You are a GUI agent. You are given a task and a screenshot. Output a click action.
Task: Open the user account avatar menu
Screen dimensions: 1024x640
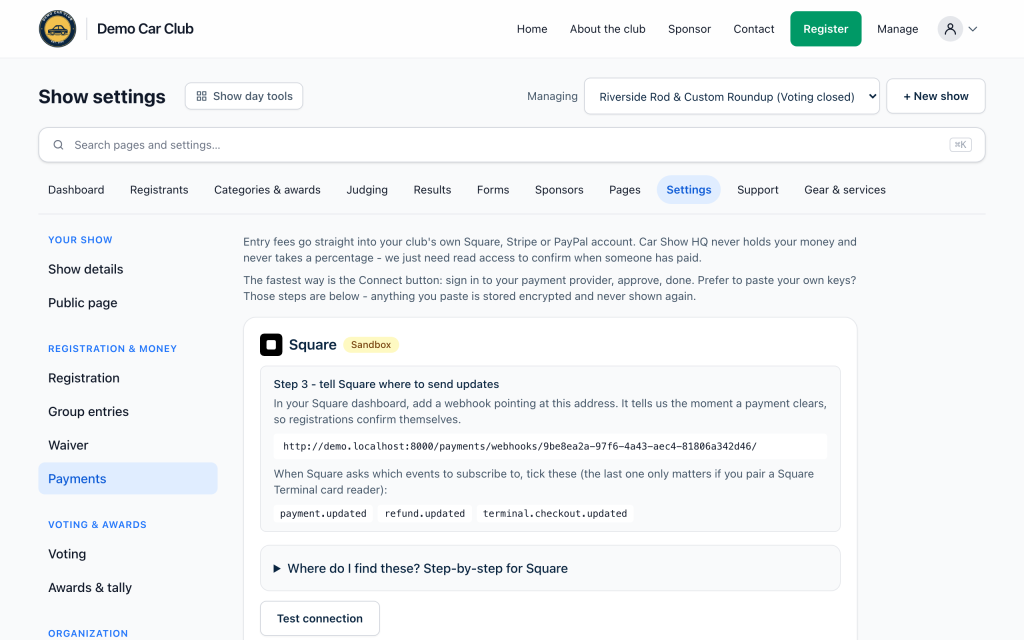(950, 29)
